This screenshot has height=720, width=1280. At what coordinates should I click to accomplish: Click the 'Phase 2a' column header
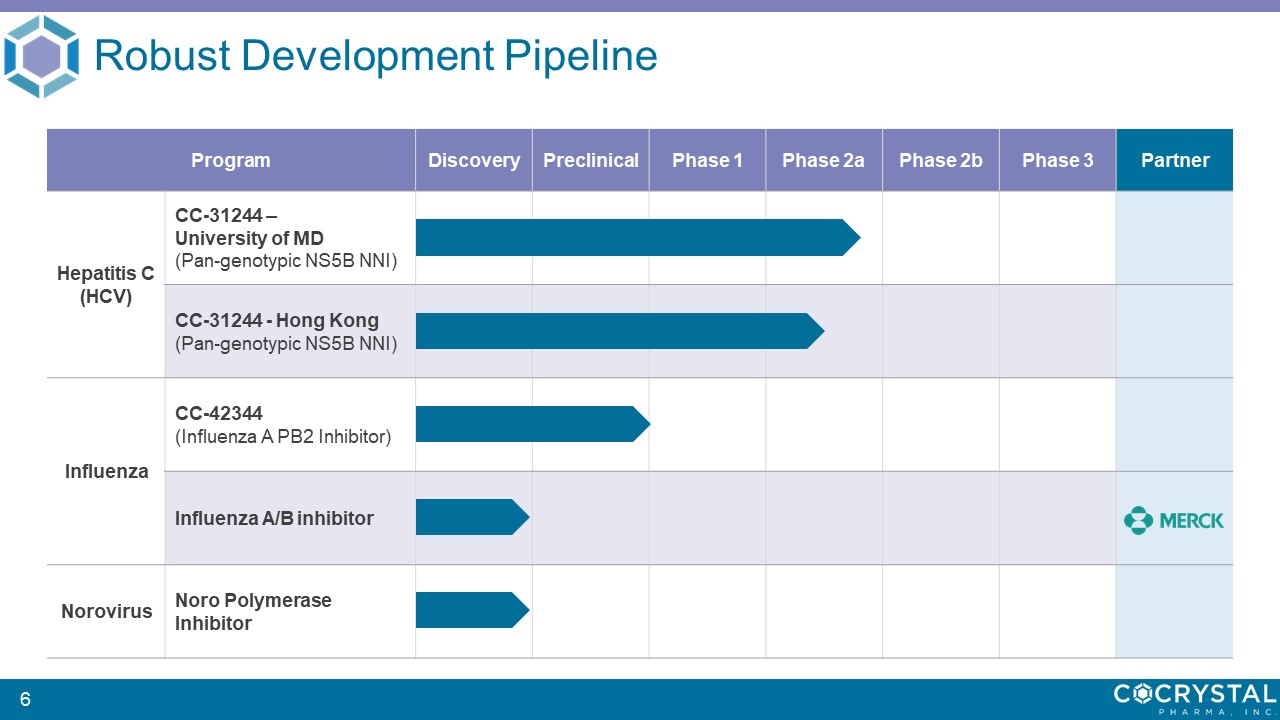click(823, 160)
